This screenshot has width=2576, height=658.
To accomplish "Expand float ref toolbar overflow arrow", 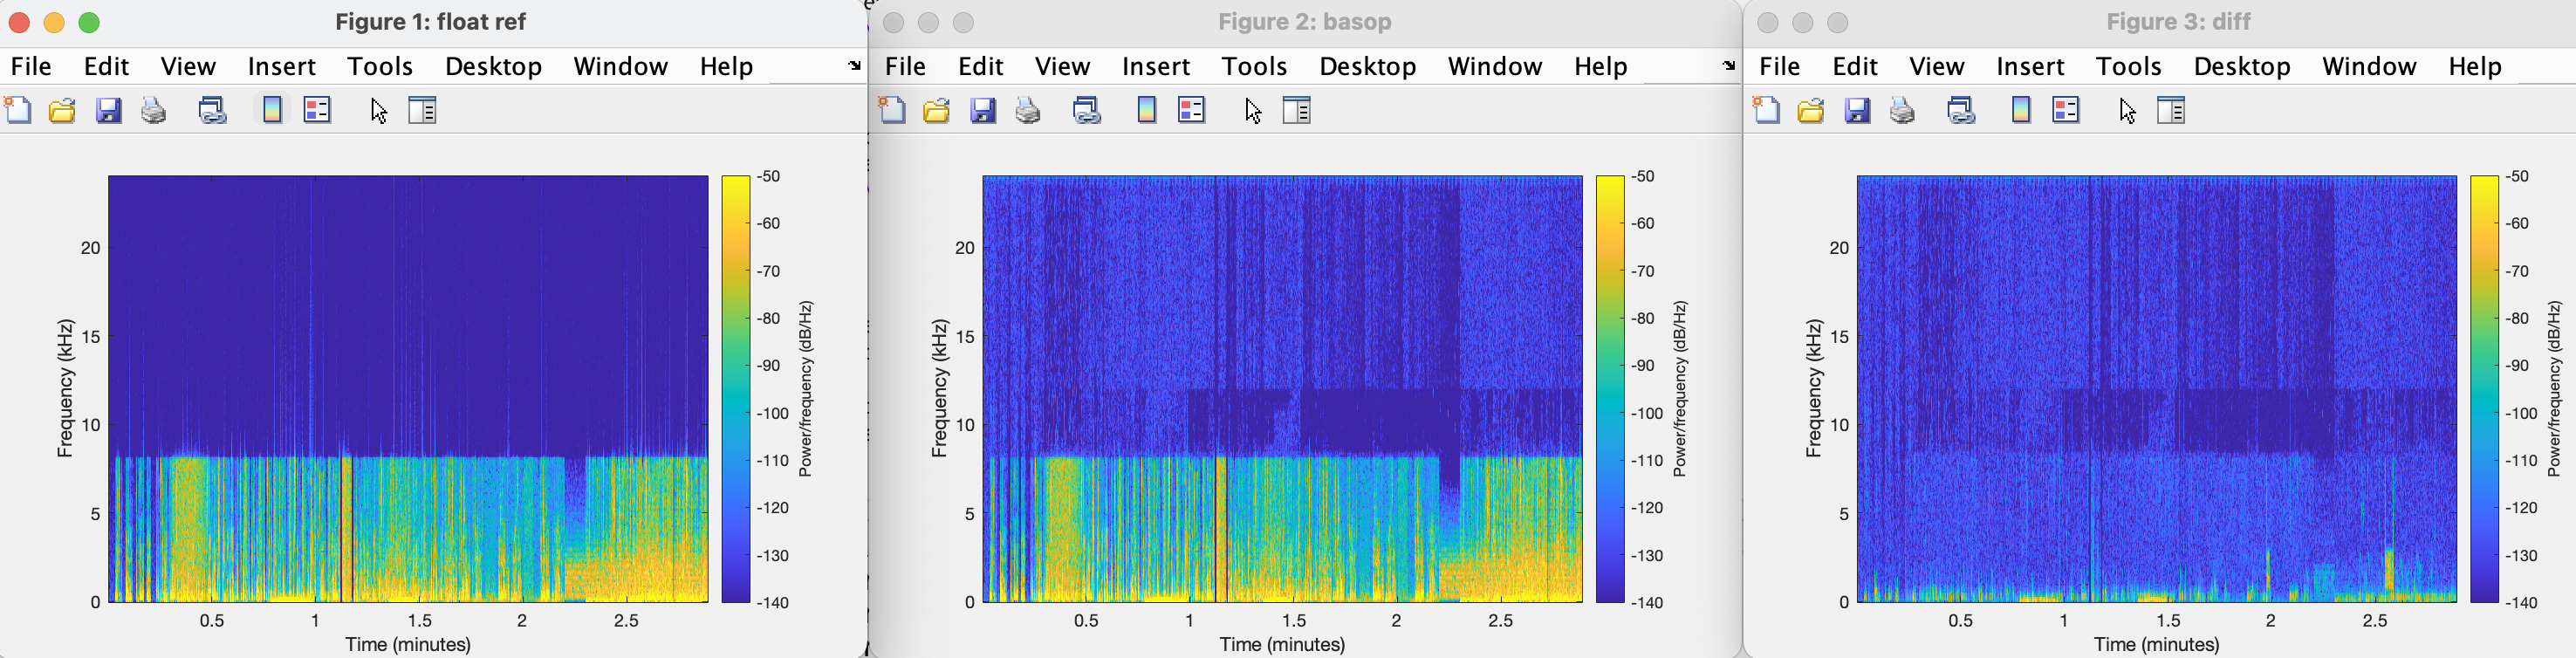I will tap(854, 66).
